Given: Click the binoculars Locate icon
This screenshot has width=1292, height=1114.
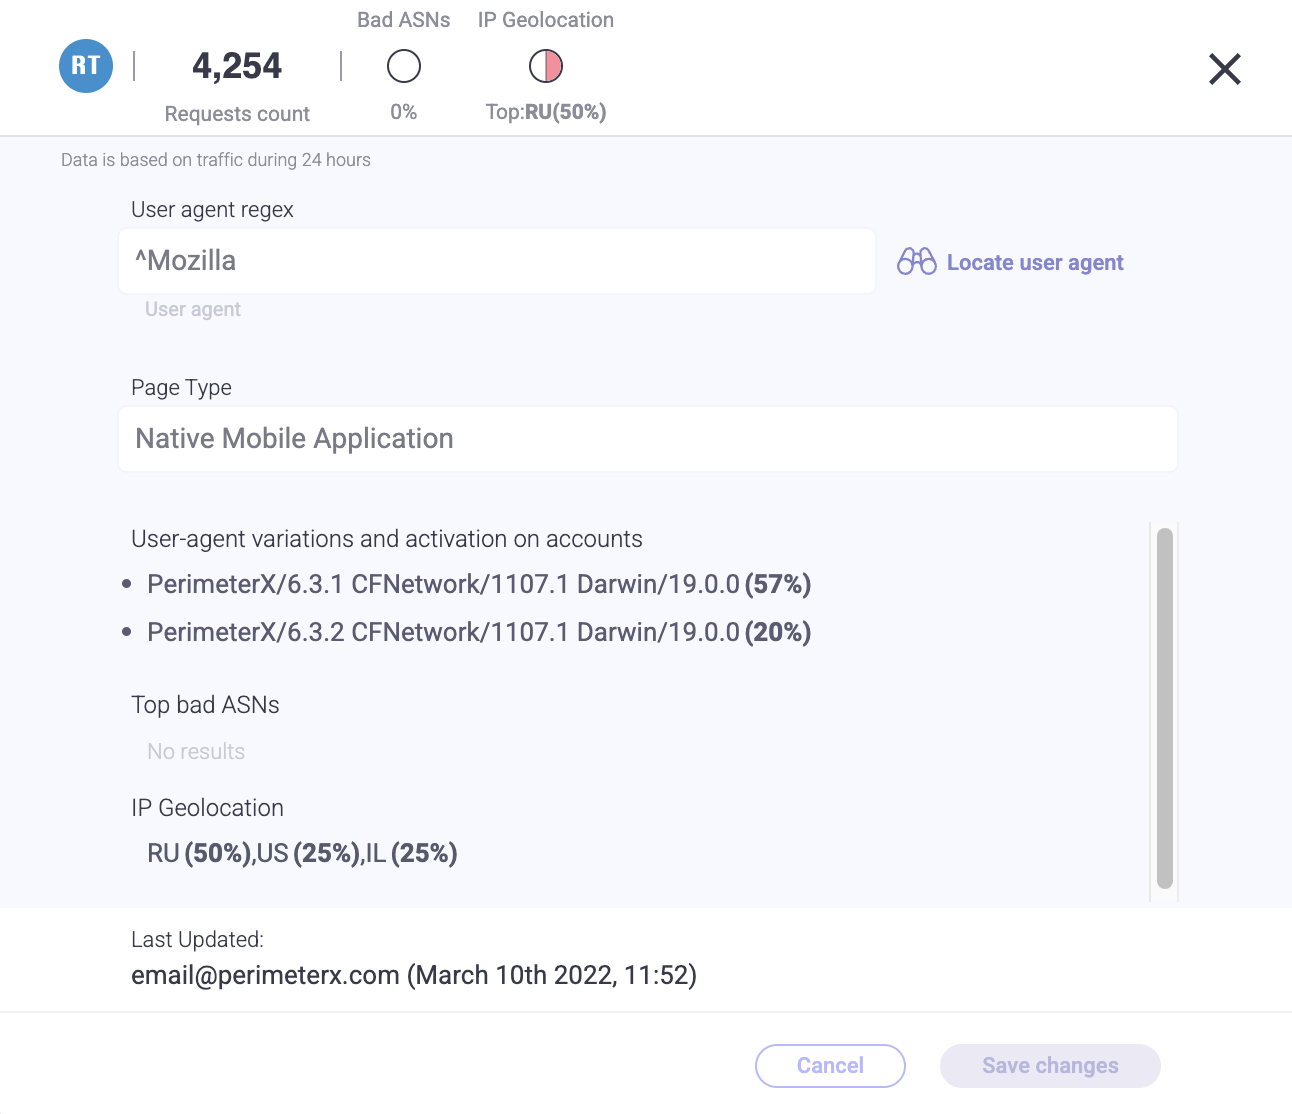Looking at the screenshot, I should click(x=916, y=262).
